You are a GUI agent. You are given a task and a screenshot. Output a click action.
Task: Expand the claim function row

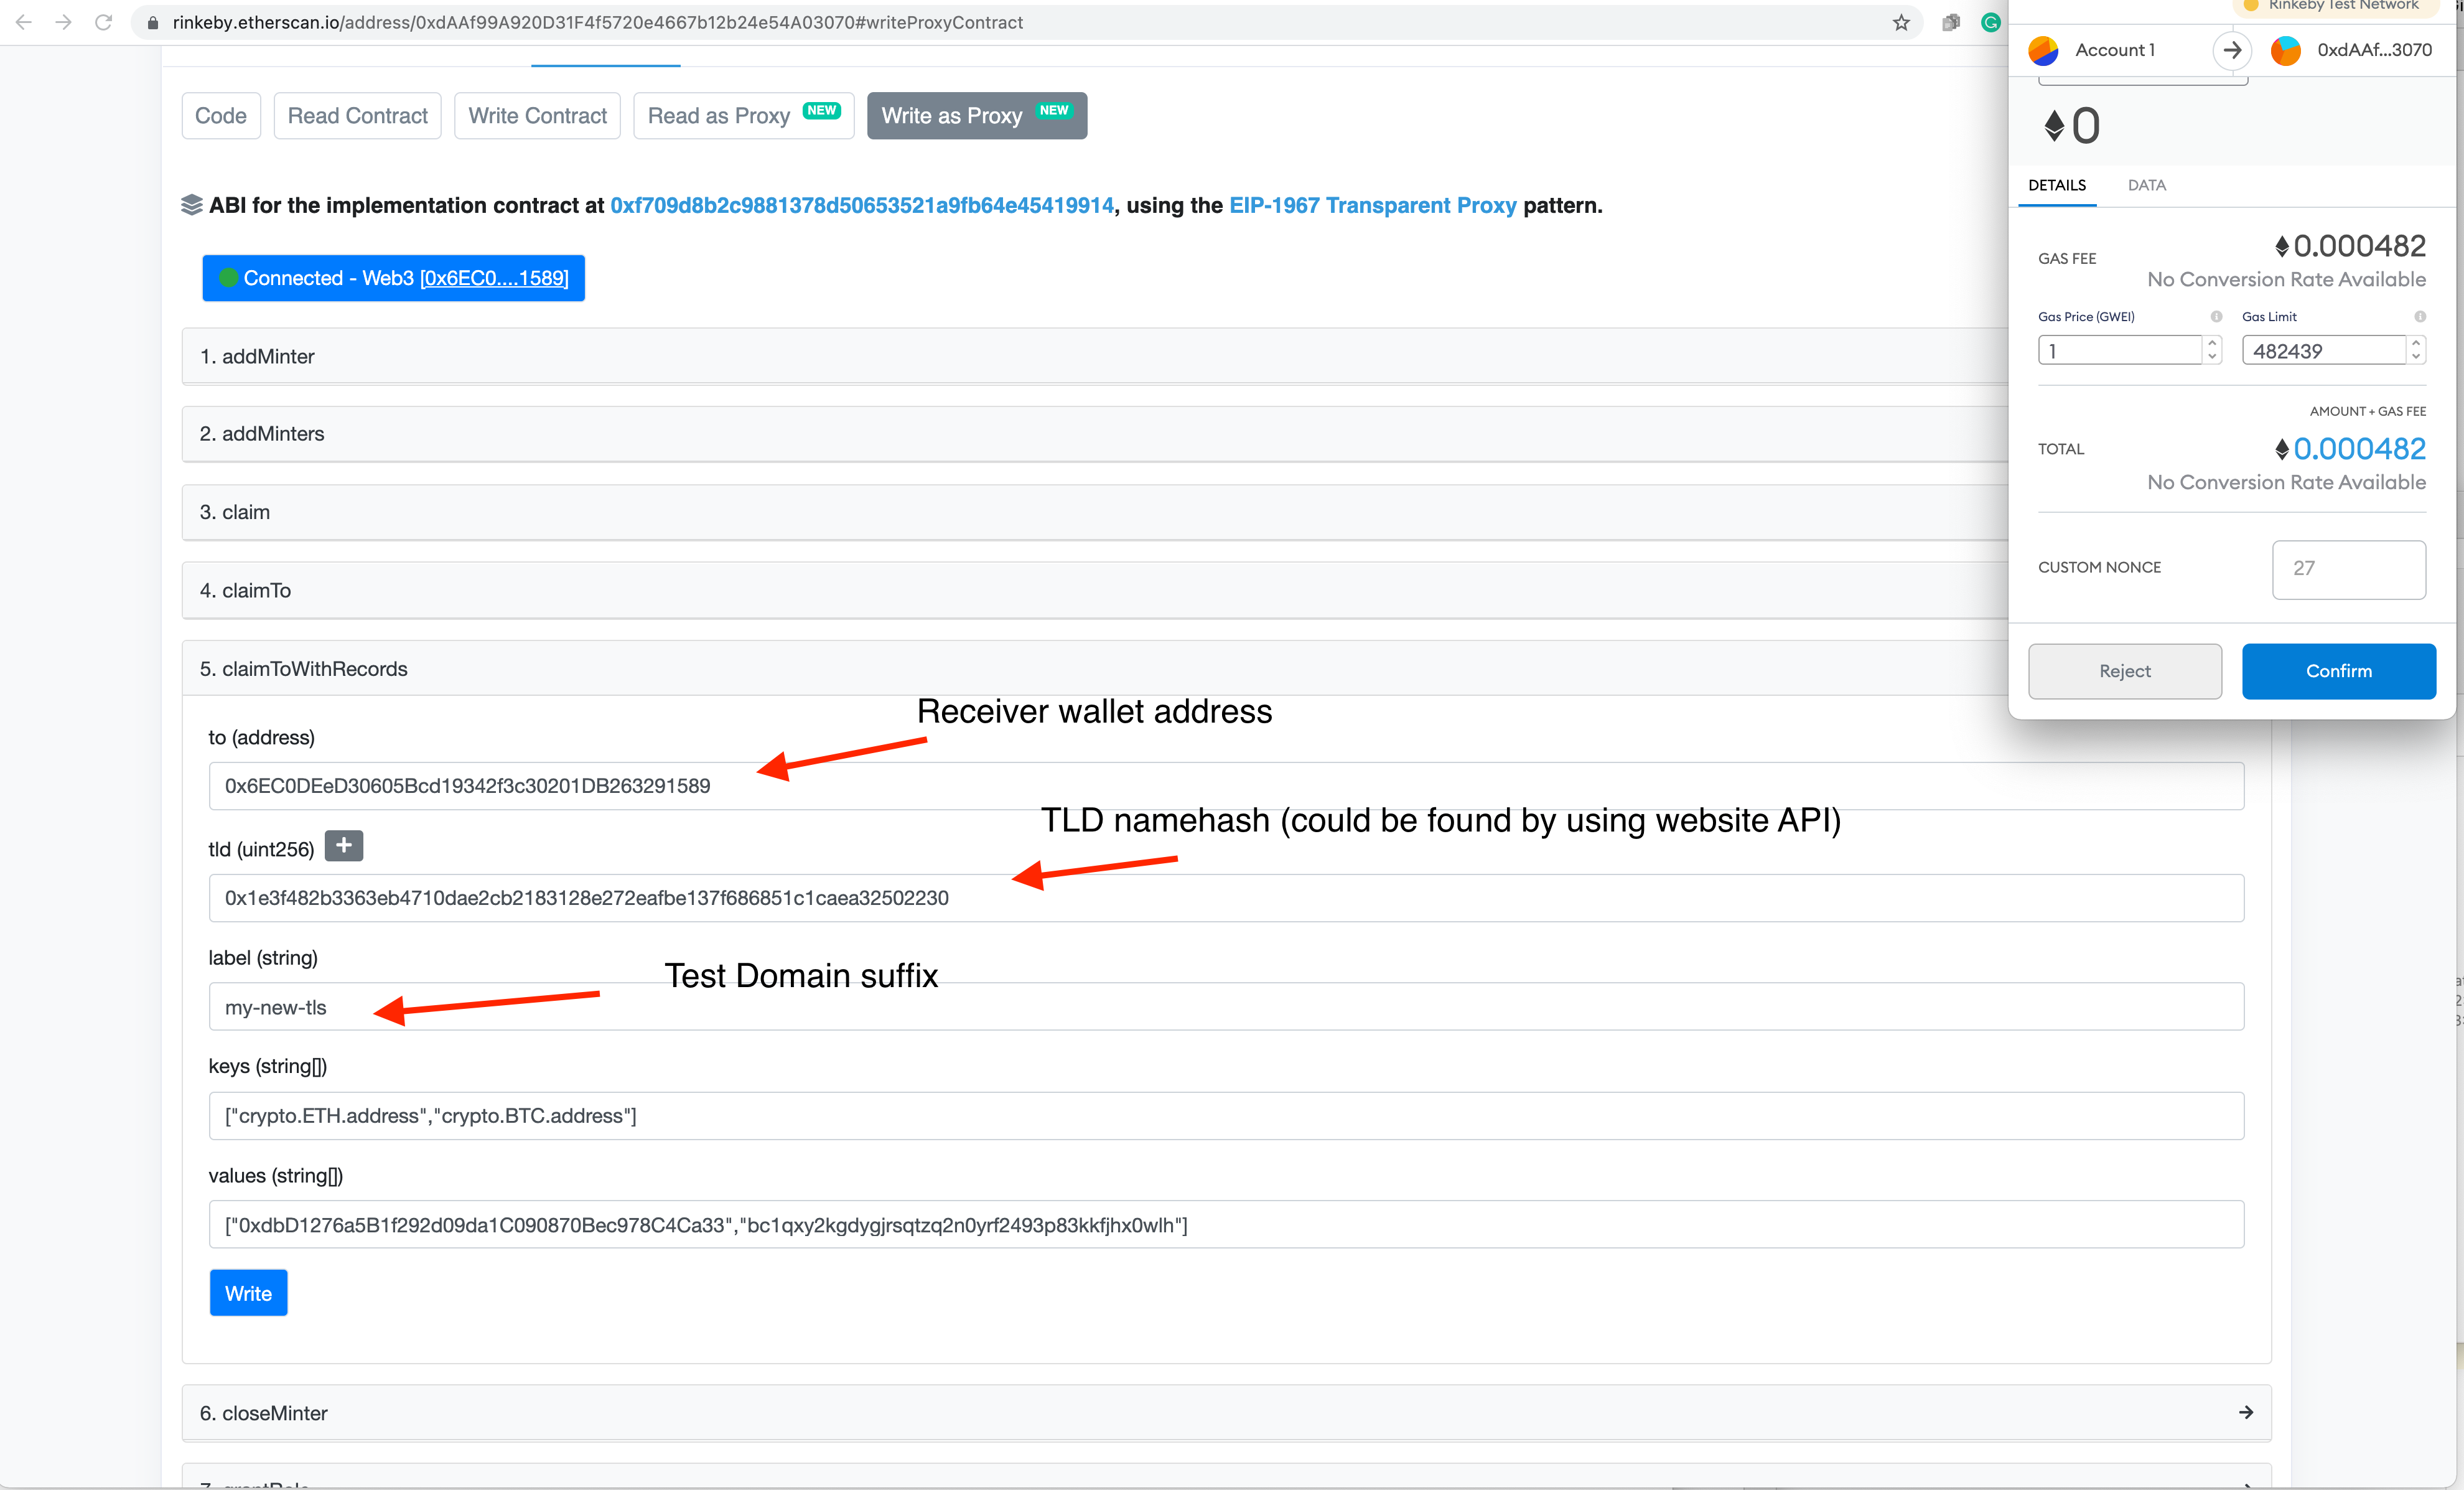tap(1095, 512)
